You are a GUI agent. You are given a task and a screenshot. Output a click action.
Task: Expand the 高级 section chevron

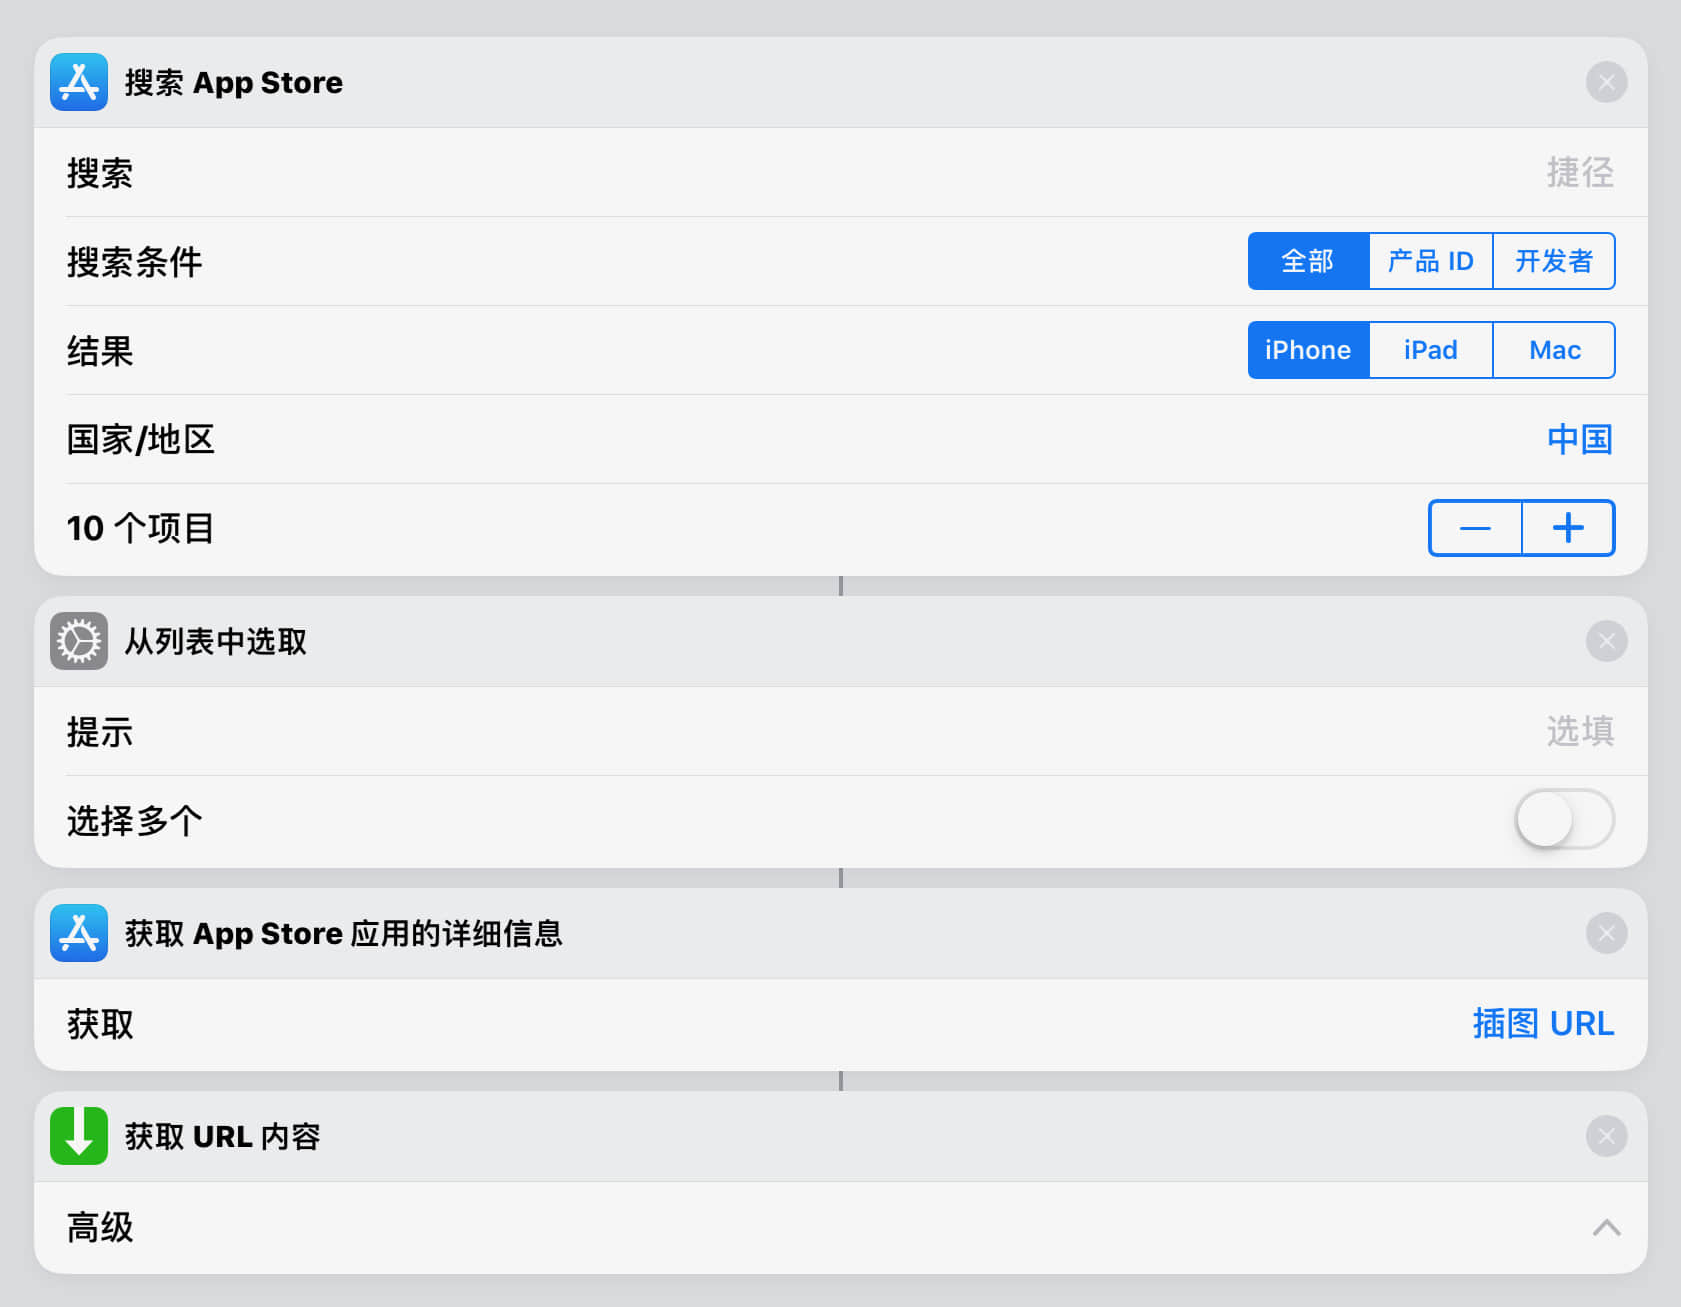coord(1606,1227)
